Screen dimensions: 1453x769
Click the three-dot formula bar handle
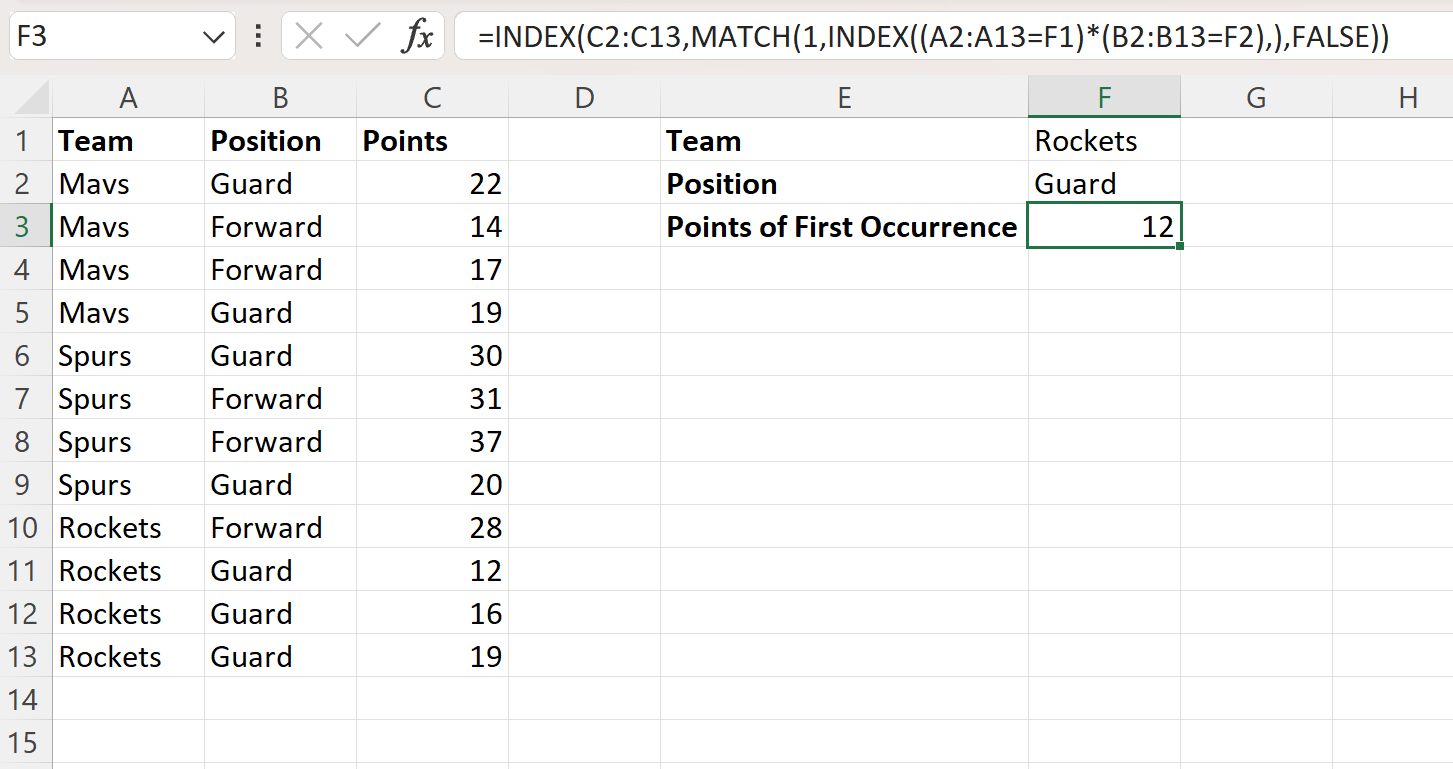point(259,37)
